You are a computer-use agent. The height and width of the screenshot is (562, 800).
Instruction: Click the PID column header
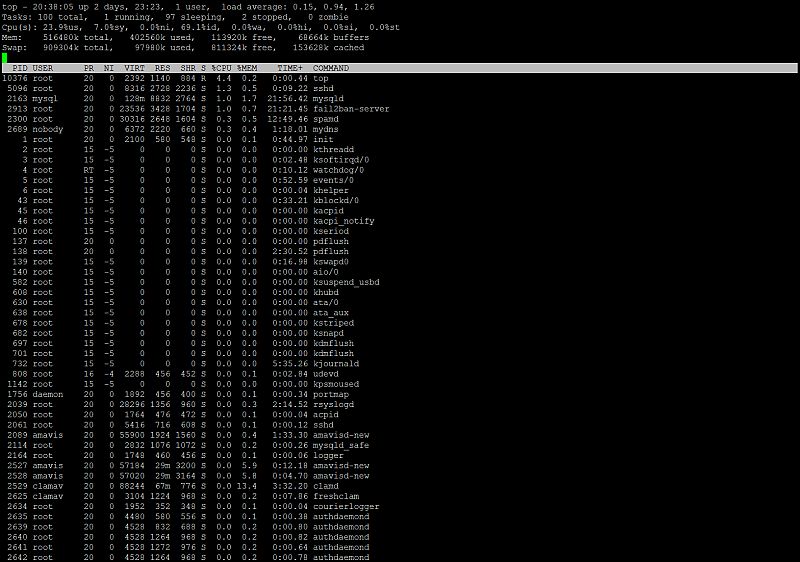click(x=19, y=68)
